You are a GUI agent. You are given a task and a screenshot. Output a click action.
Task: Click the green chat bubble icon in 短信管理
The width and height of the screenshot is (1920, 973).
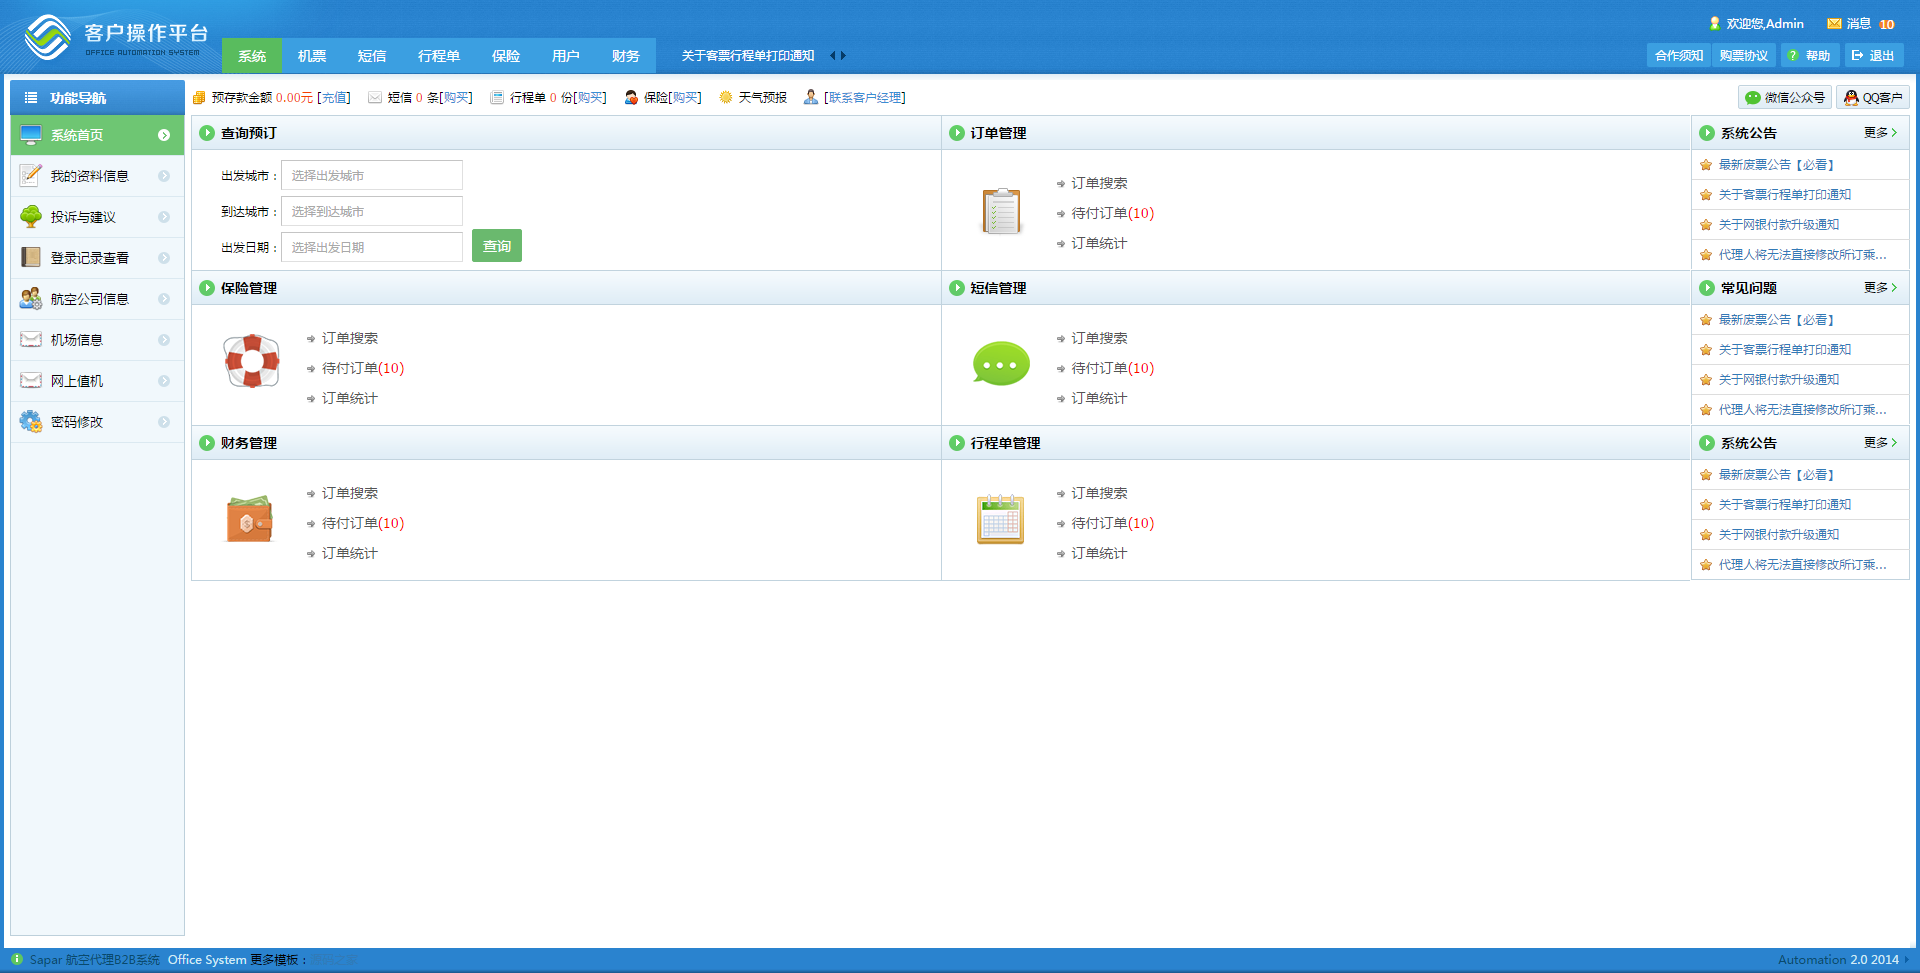tap(1001, 364)
